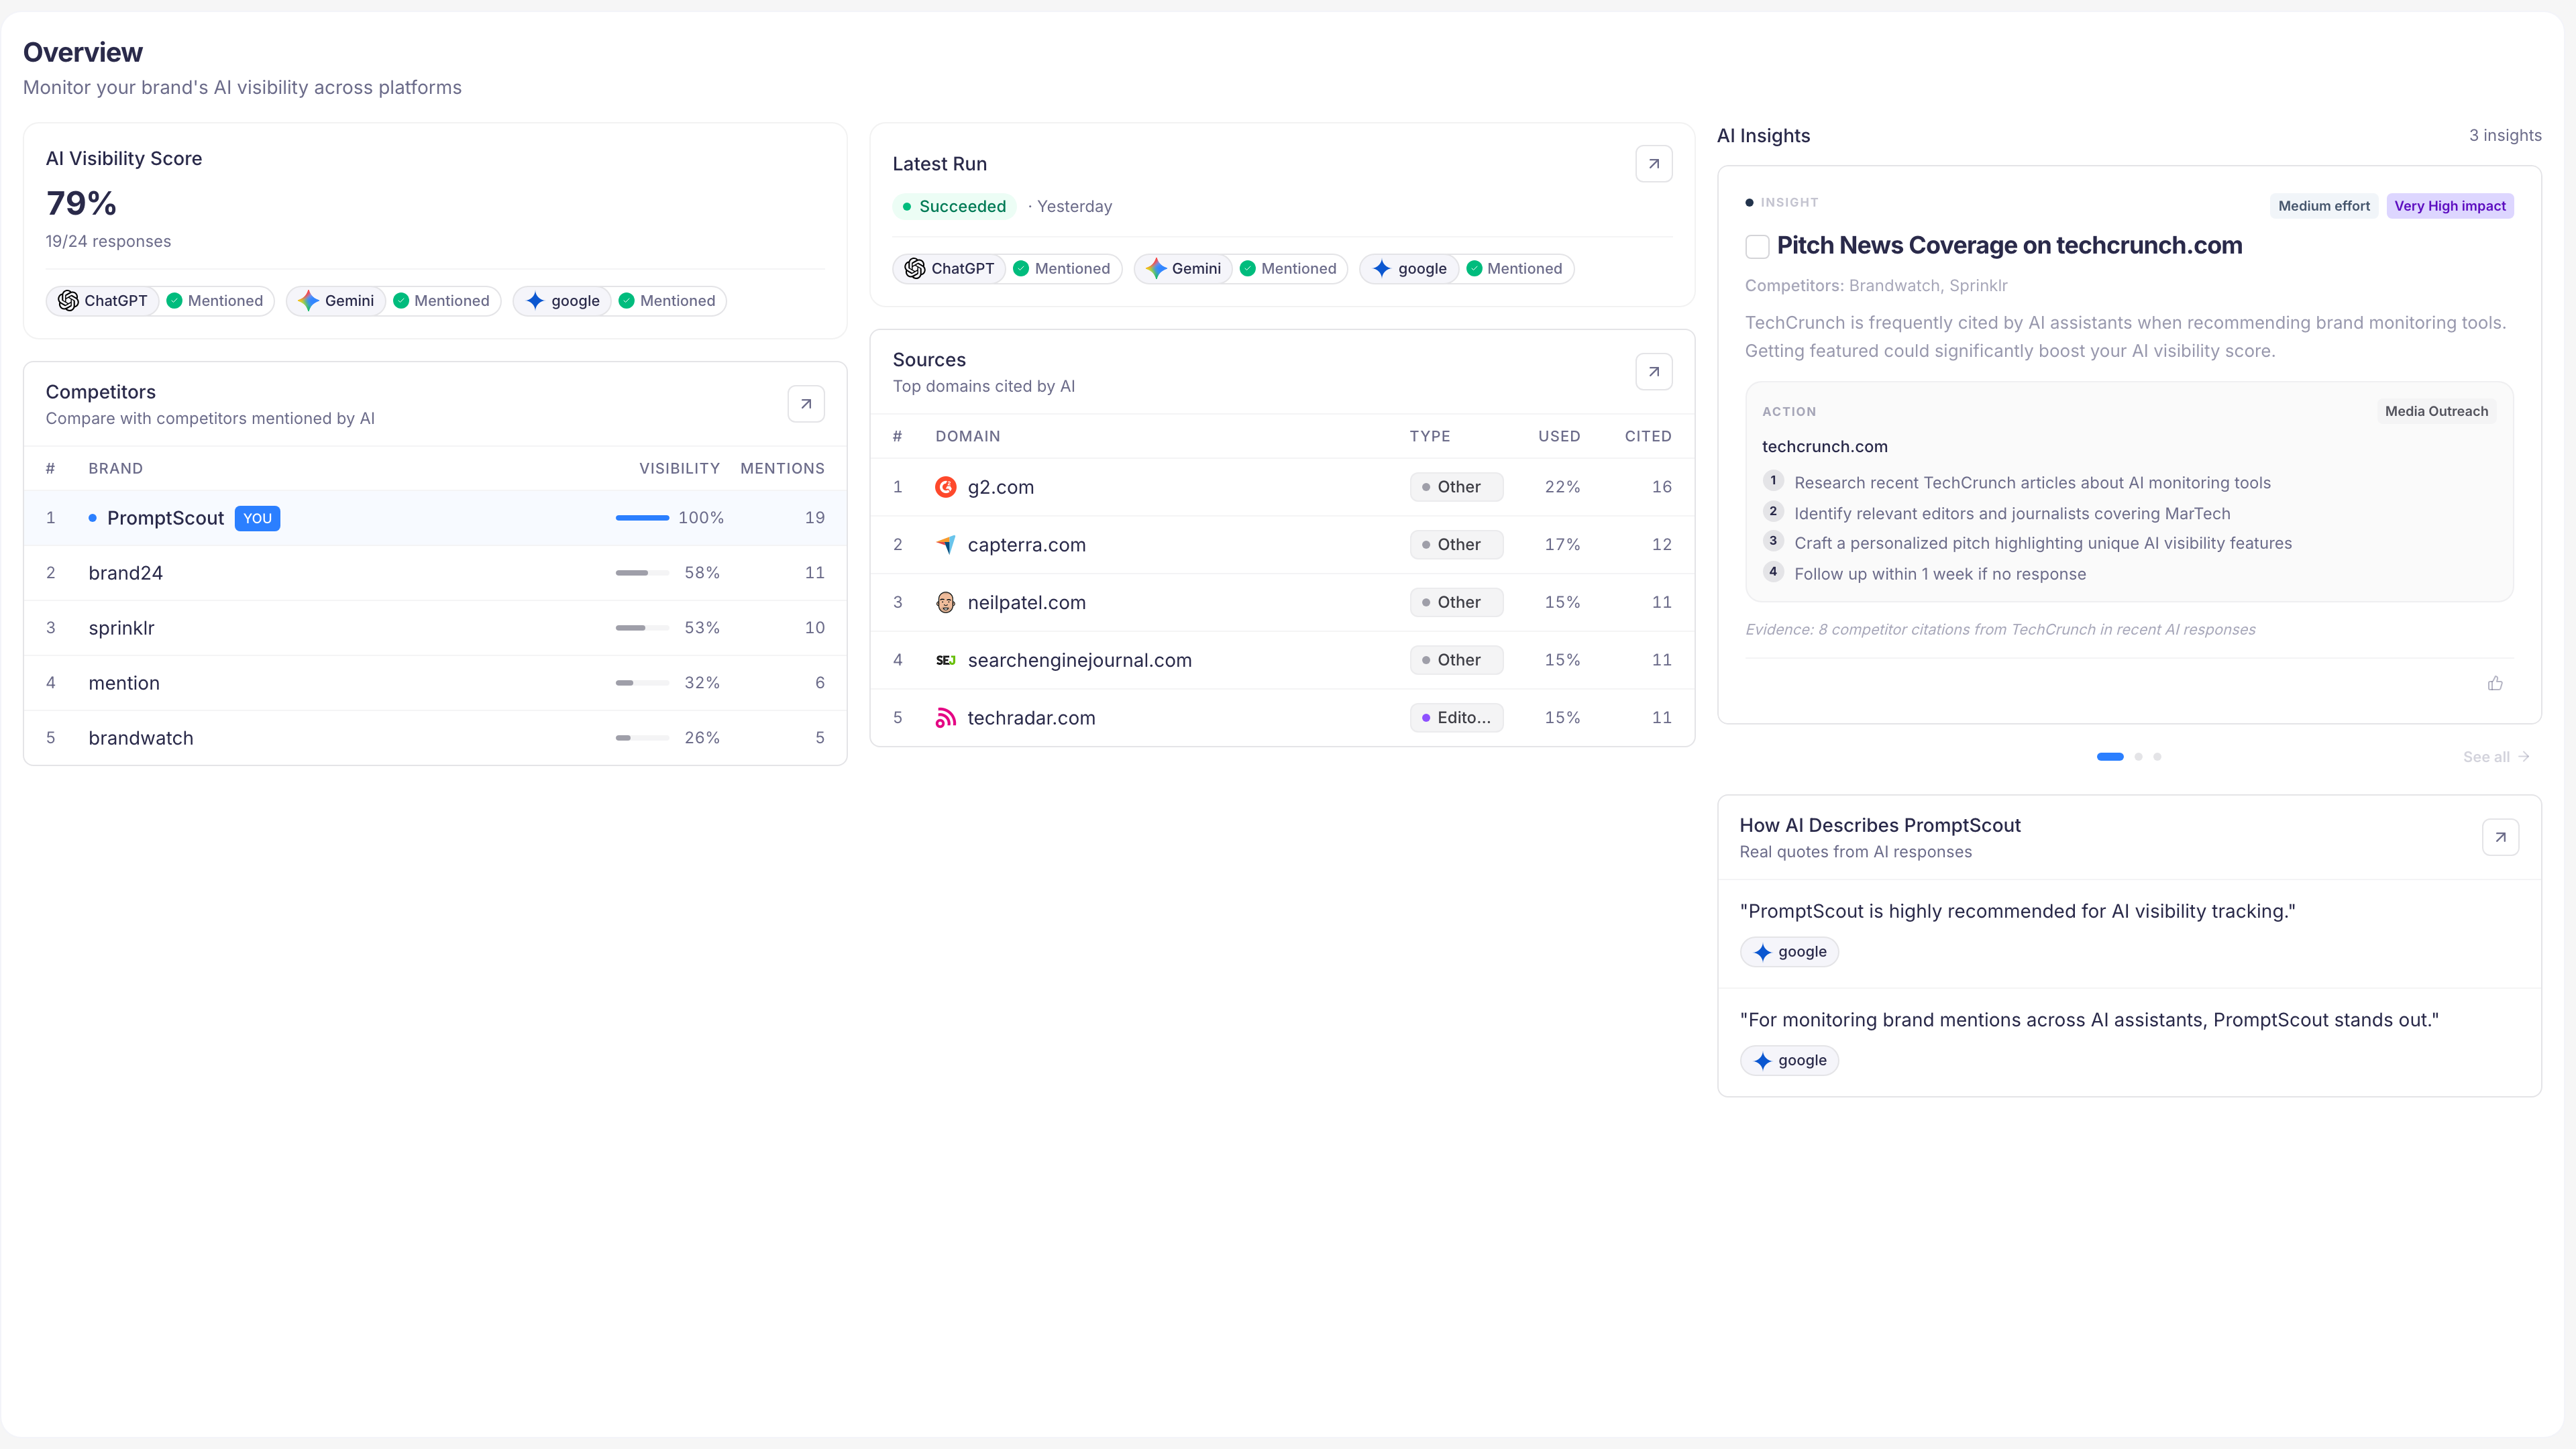Click Gemini logo in AI Visibility Score
Screen dimensions: 2576x1449
click(x=308, y=301)
